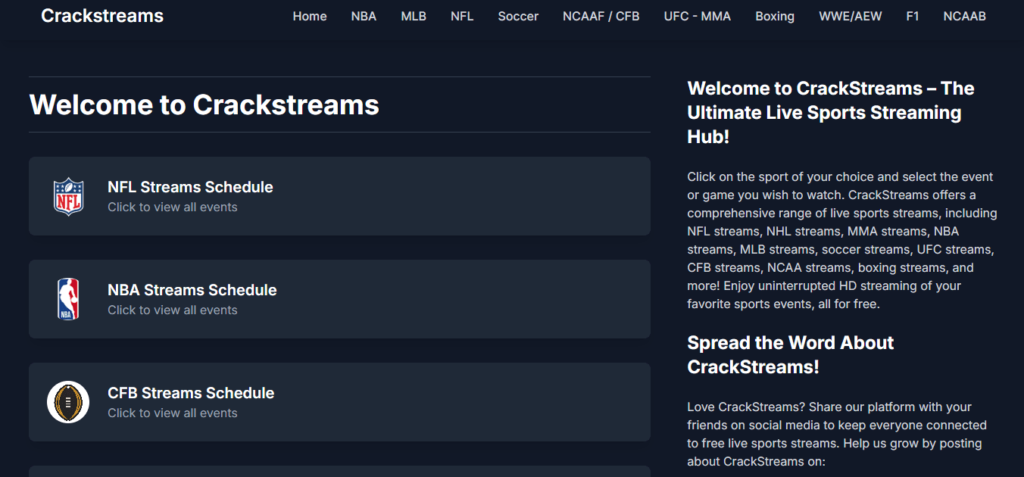Viewport: 1024px width, 477px height.
Task: Click the NBA logo icon
Action: tap(68, 299)
